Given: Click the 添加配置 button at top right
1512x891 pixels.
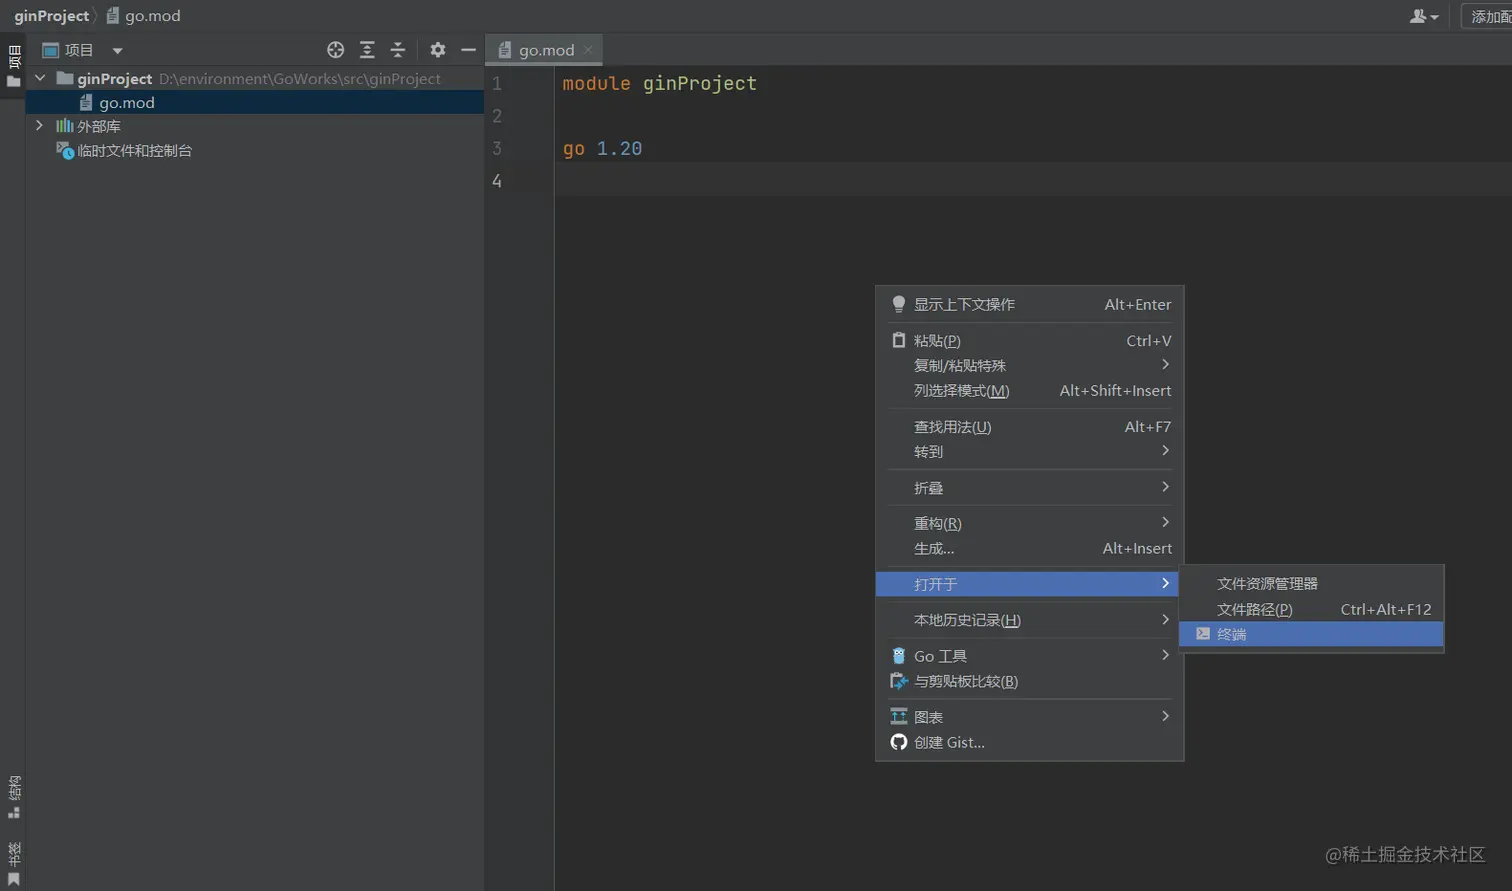Looking at the screenshot, I should pyautogui.click(x=1488, y=16).
